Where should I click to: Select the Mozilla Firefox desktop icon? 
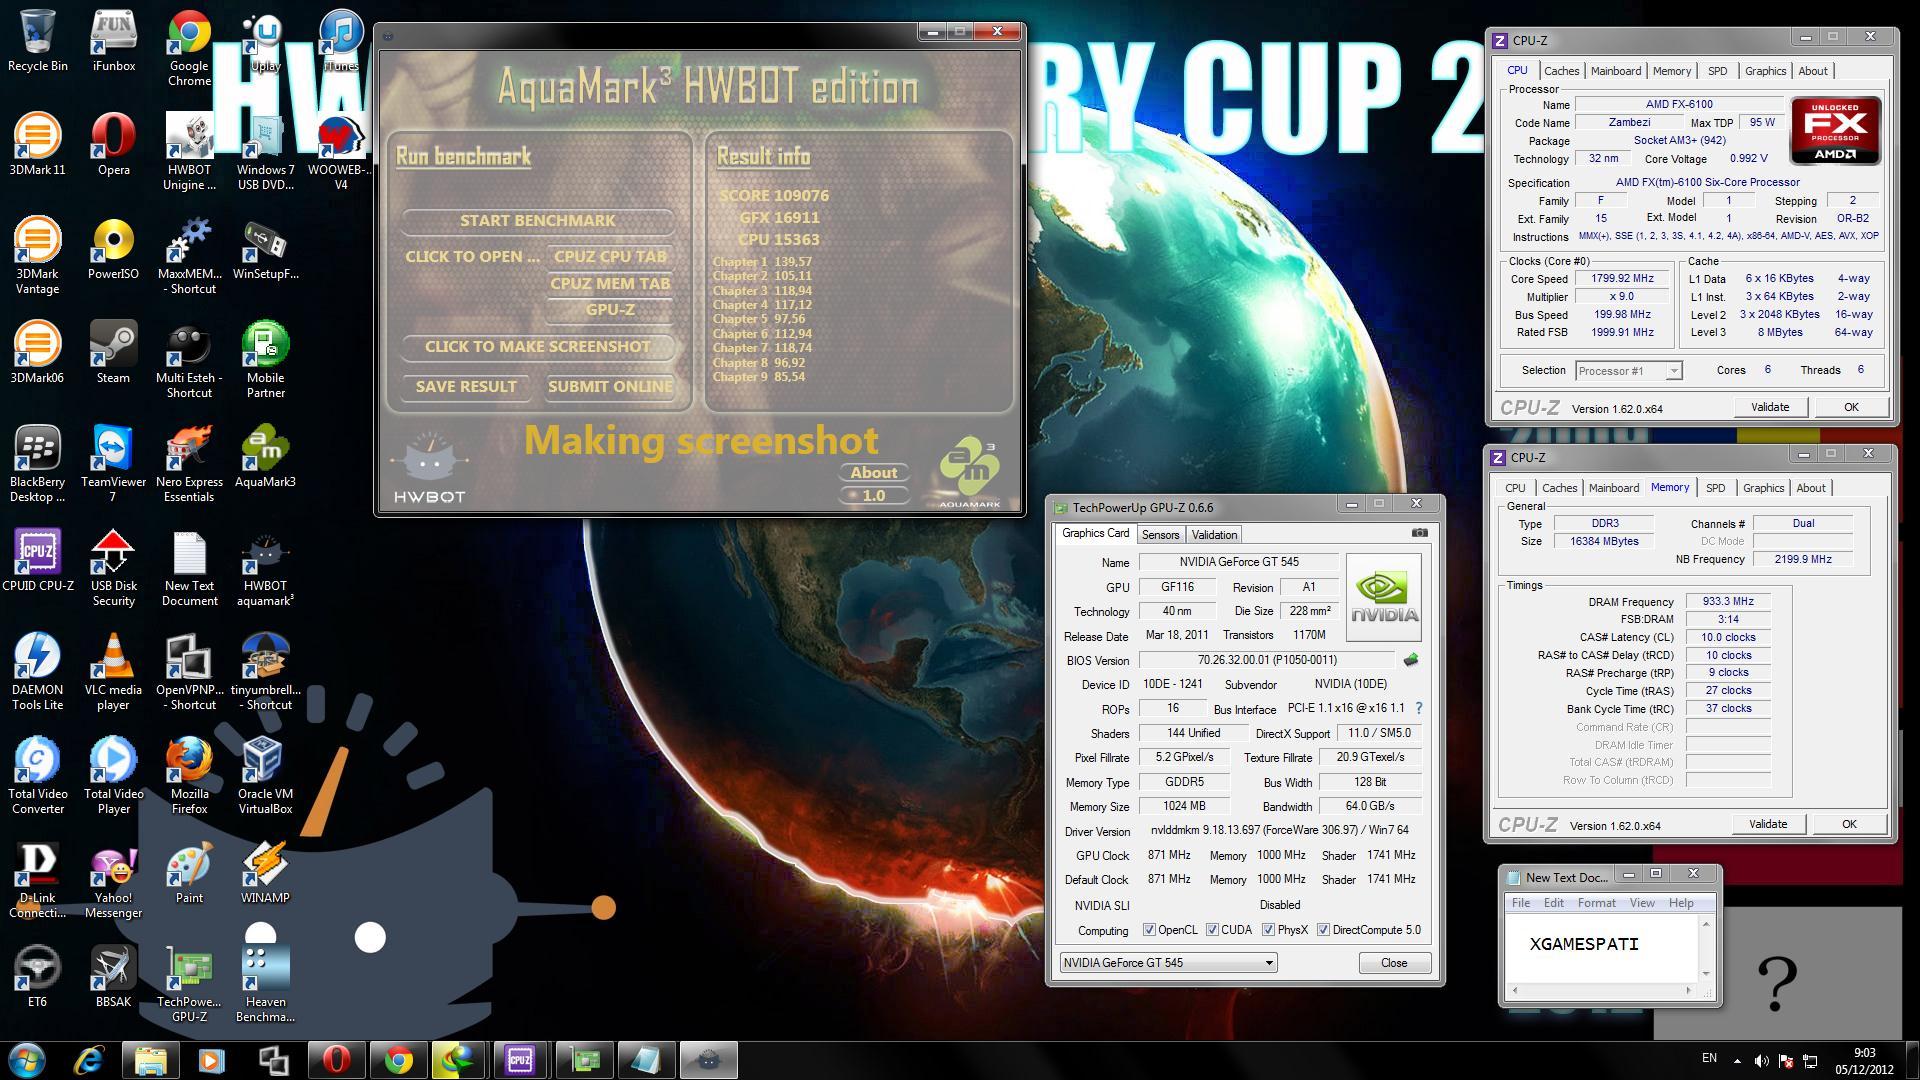coord(189,776)
